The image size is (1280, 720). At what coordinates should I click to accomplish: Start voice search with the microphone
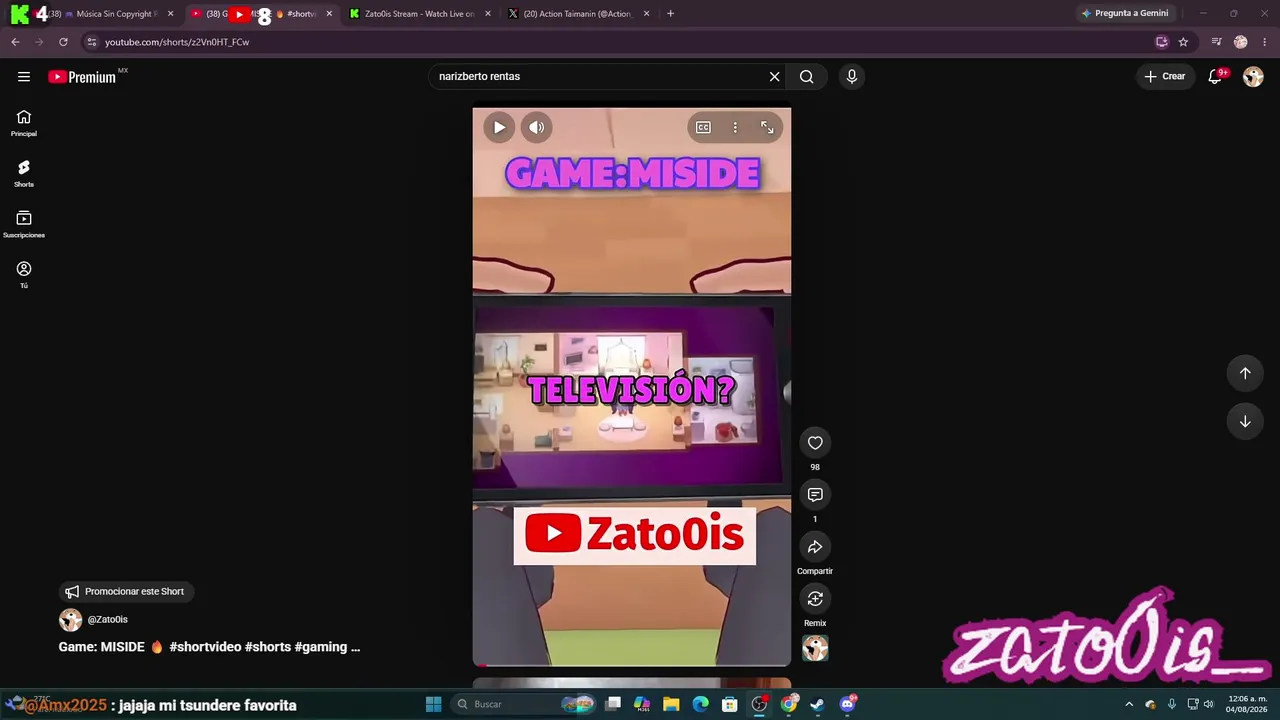(852, 76)
